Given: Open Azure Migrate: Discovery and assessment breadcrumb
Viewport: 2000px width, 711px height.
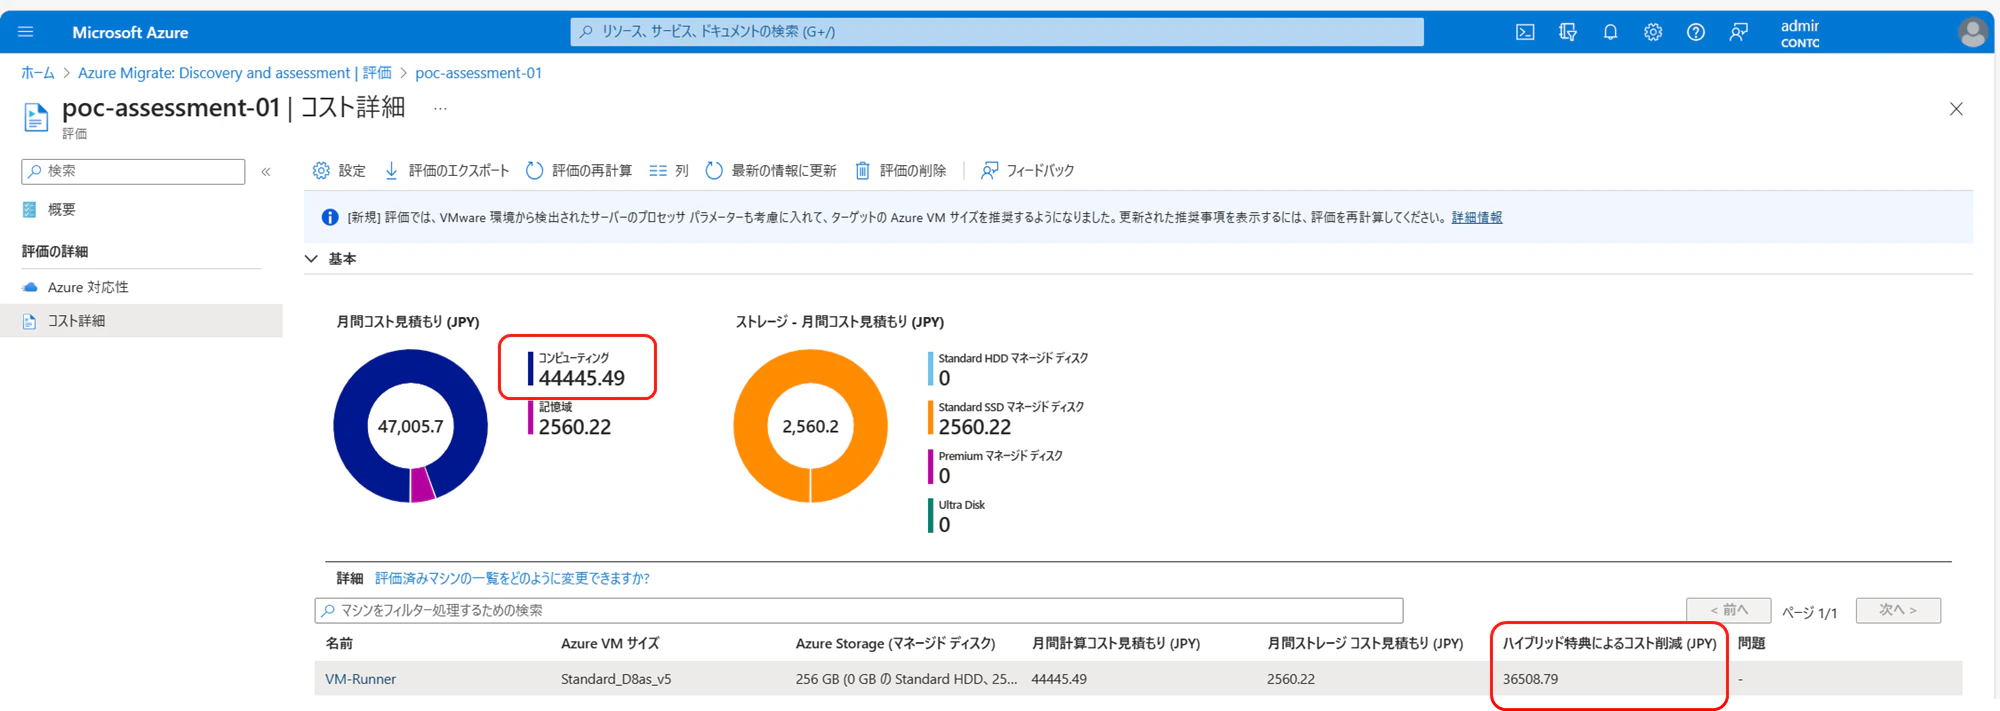Looking at the screenshot, I should [x=235, y=73].
